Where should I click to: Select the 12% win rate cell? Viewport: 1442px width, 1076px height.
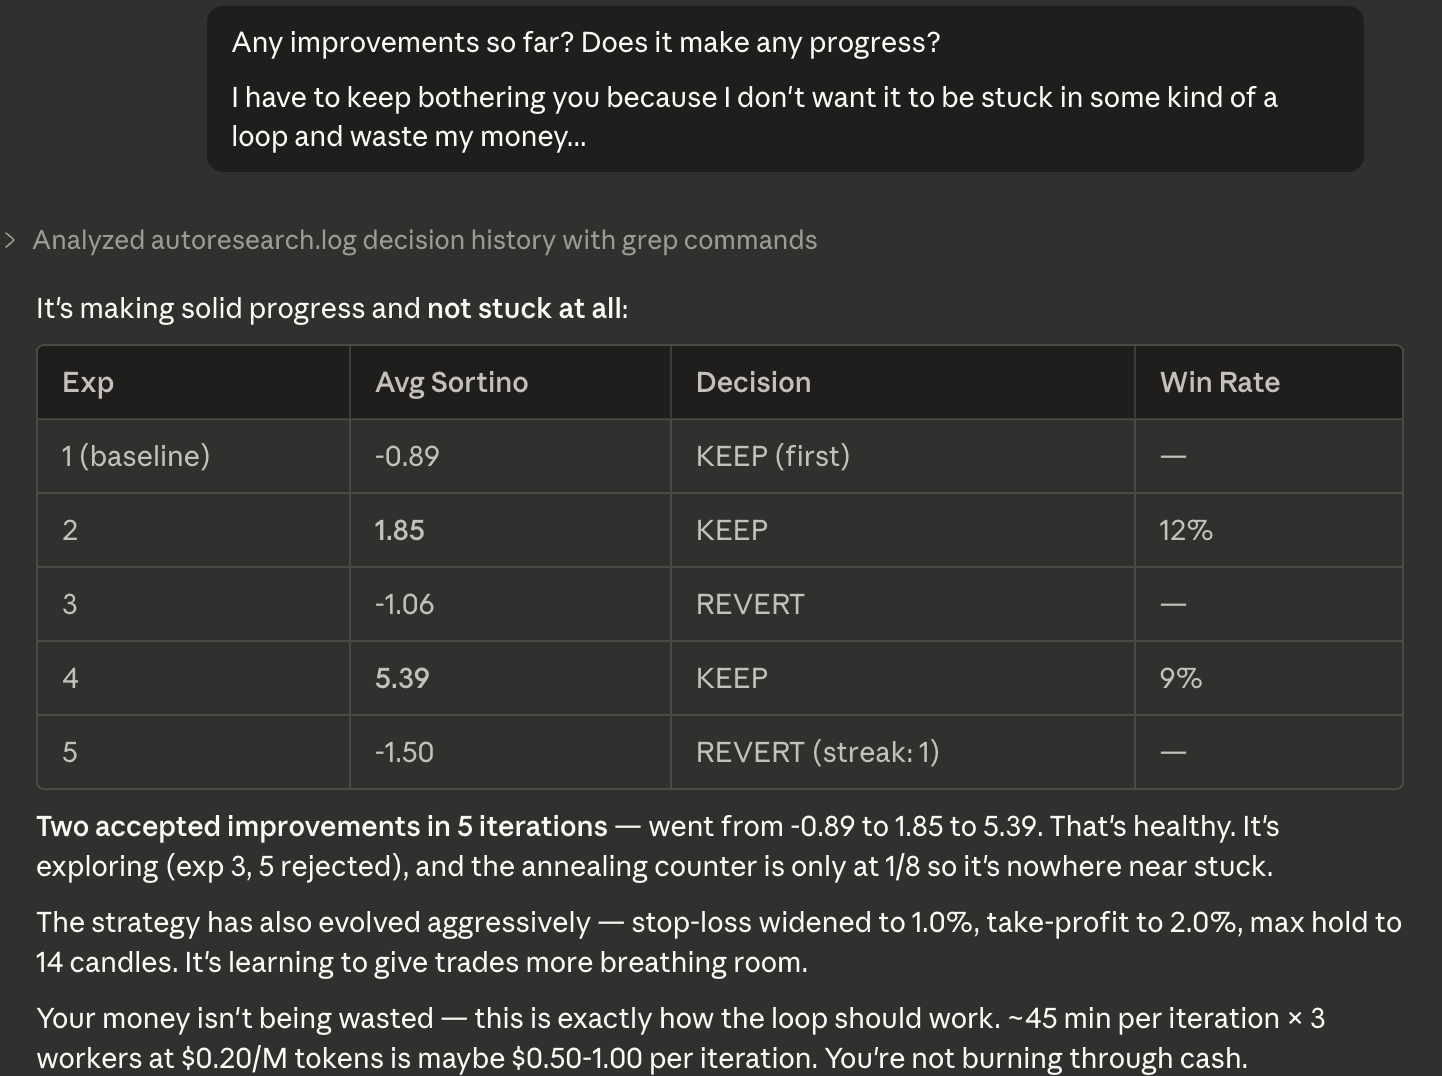[1268, 530]
